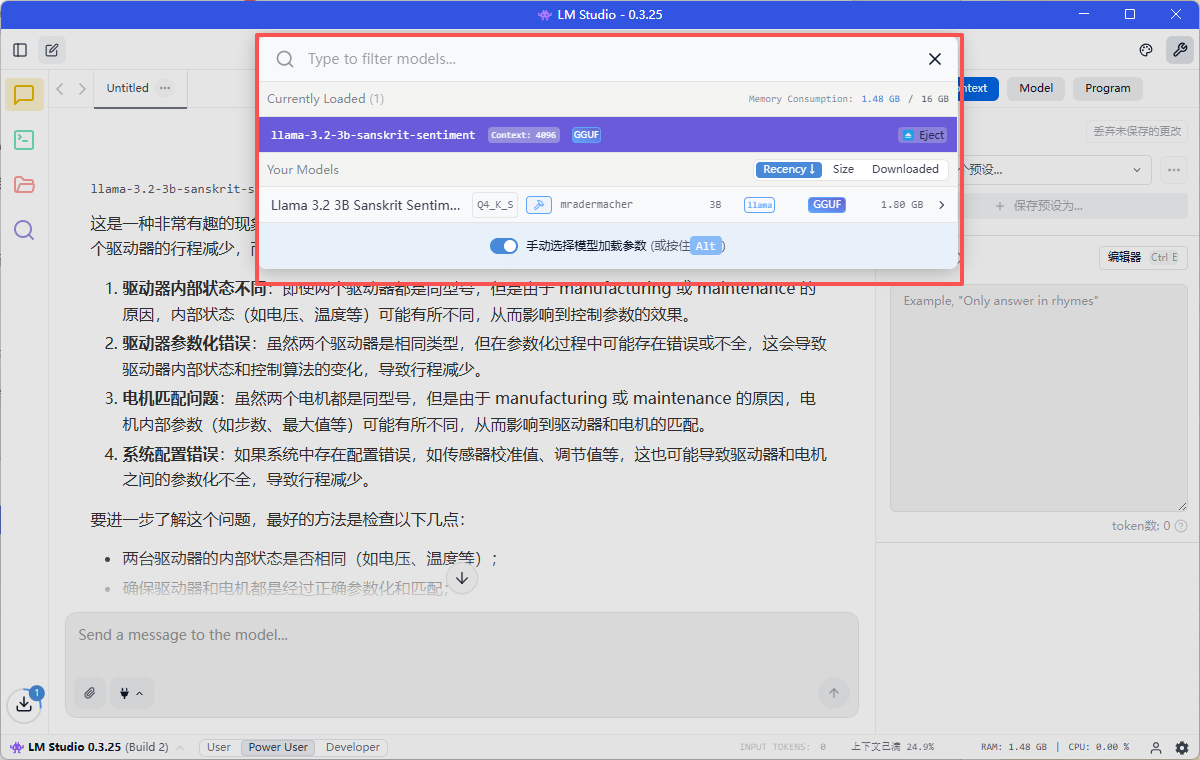Click RAM usage readout in status bar
This screenshot has width=1200, height=760.
[x=1014, y=747]
